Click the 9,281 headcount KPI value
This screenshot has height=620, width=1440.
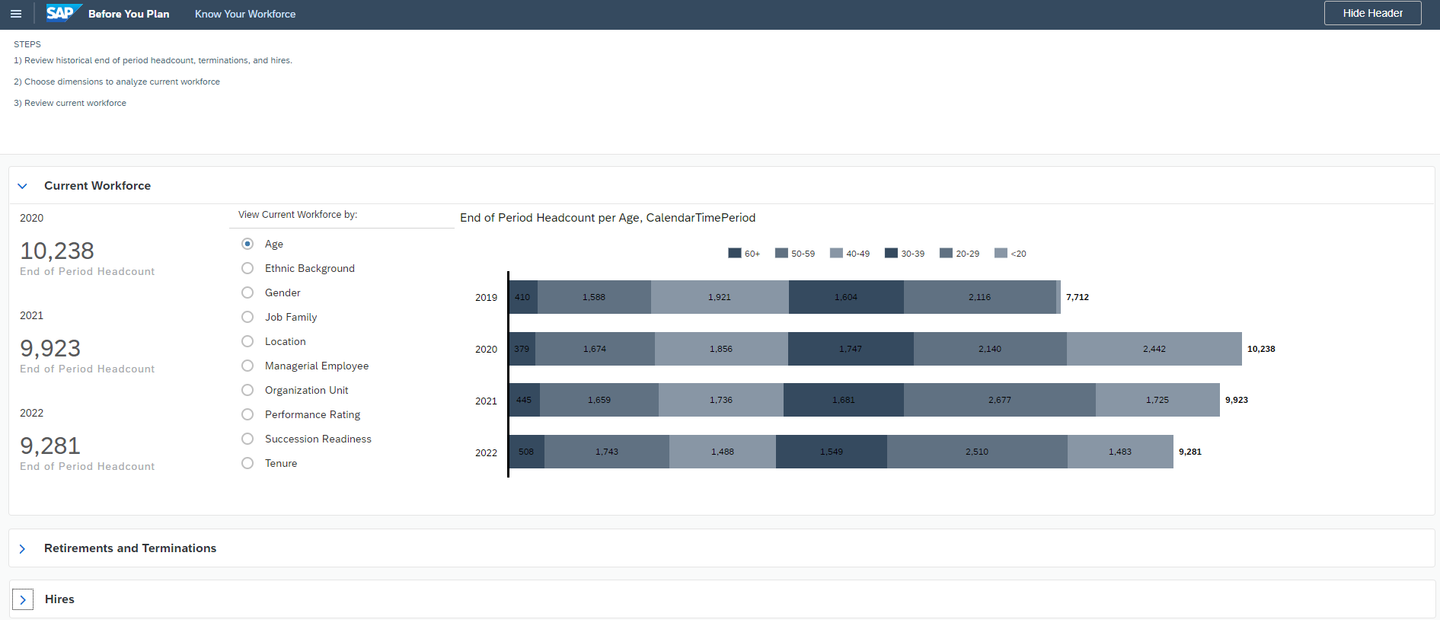pyautogui.click(x=50, y=446)
